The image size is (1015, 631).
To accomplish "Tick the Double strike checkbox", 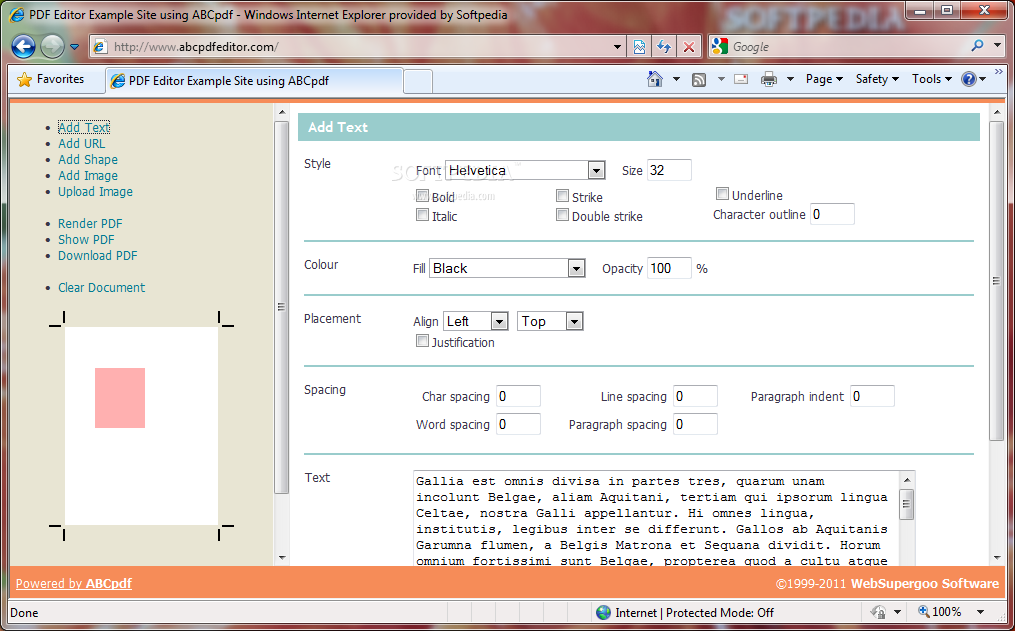I will pos(563,214).
